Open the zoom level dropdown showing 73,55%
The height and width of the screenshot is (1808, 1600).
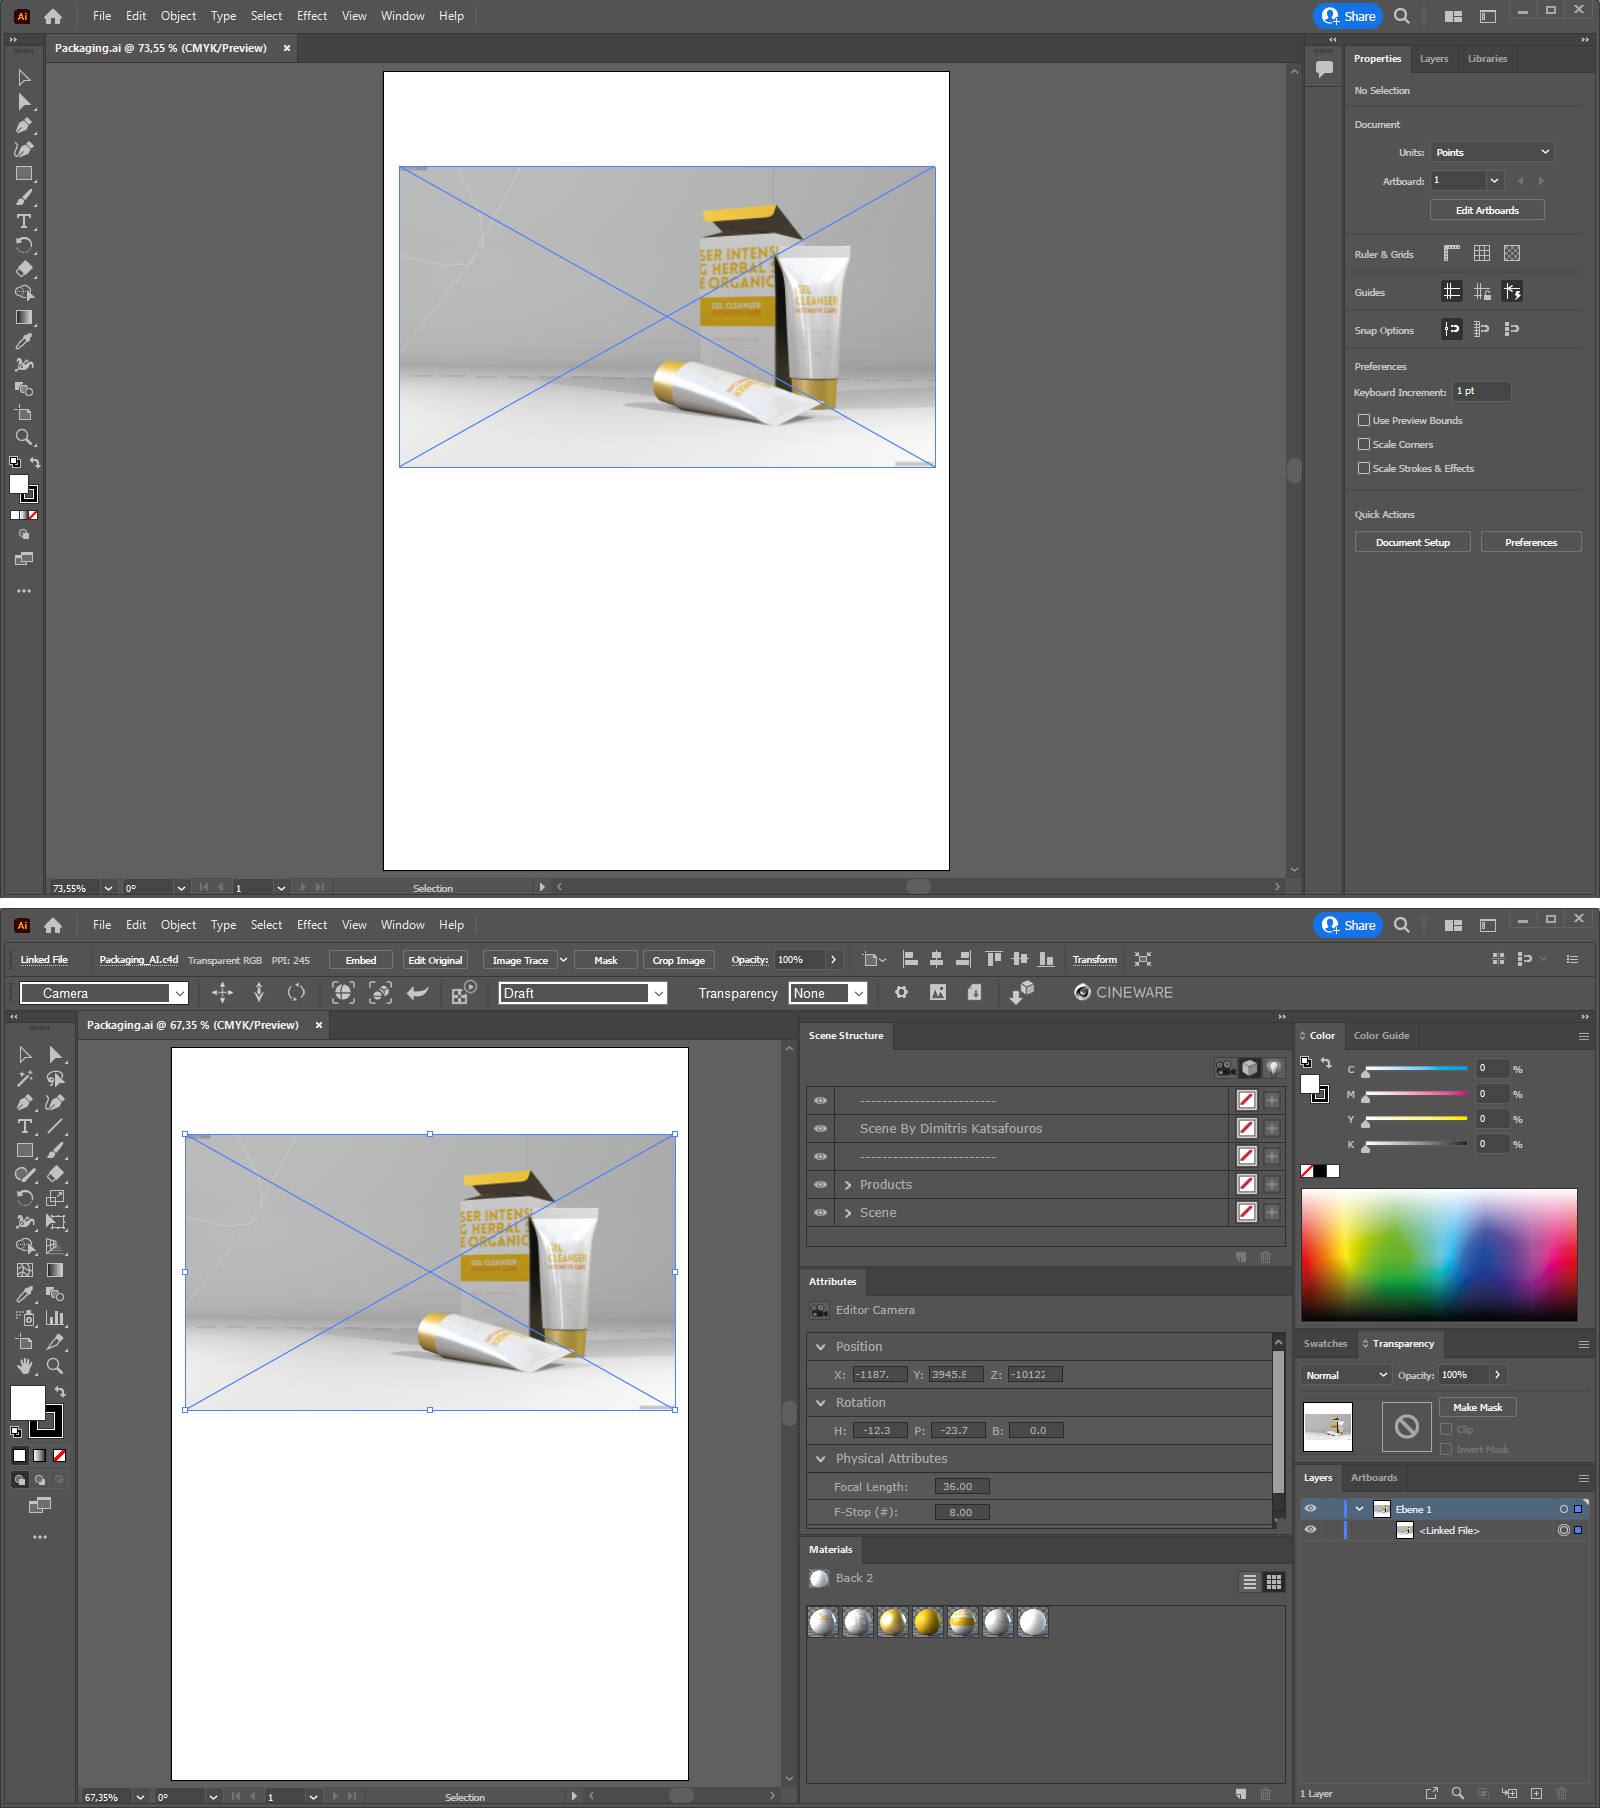[x=108, y=888]
